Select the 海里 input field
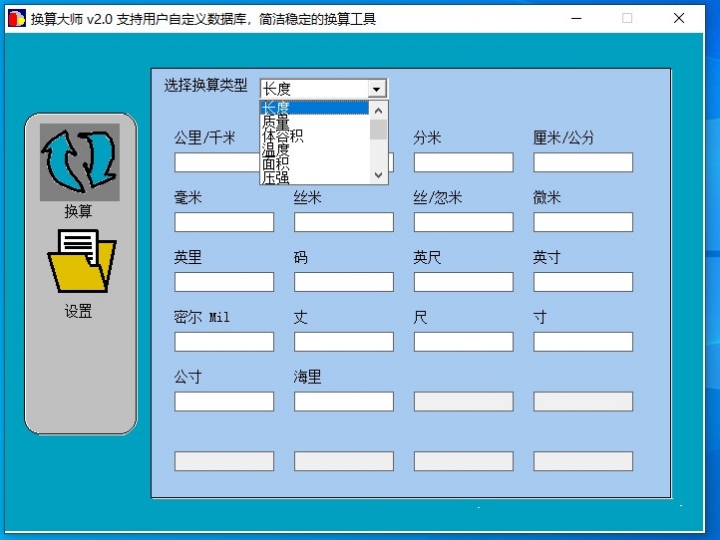Screen dimensions: 720x540 tap(344, 402)
